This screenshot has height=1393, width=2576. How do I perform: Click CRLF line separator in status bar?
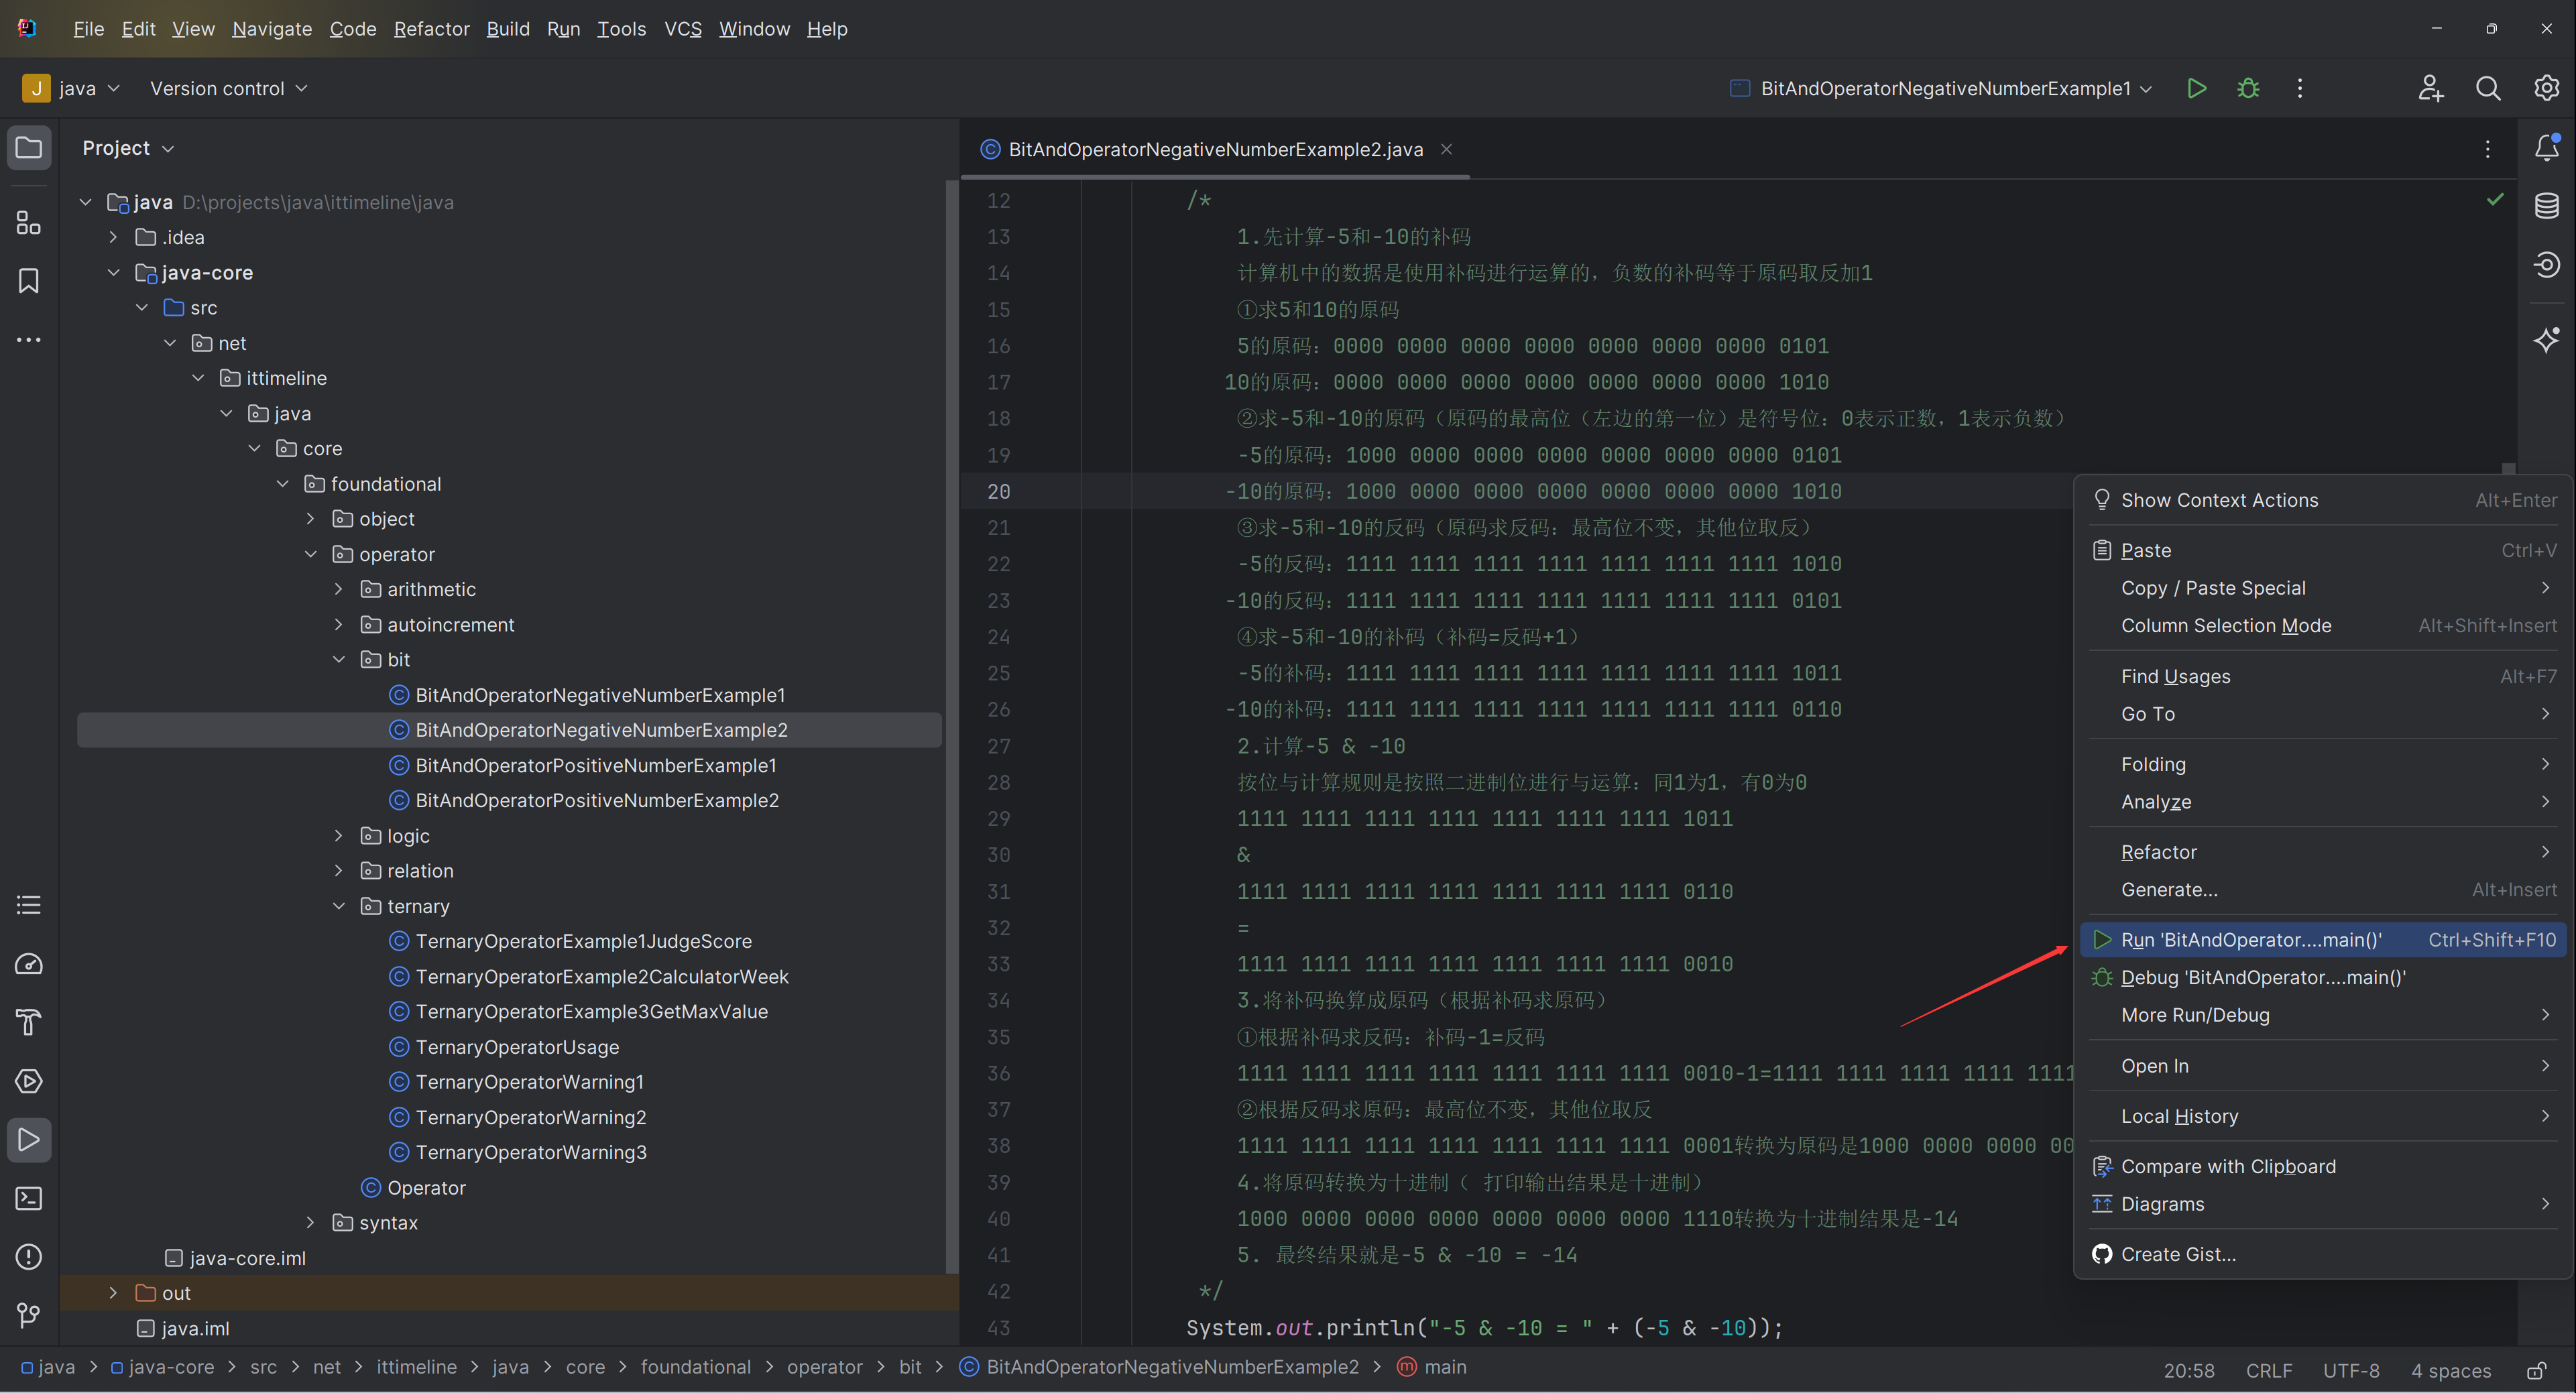pyautogui.click(x=2268, y=1370)
